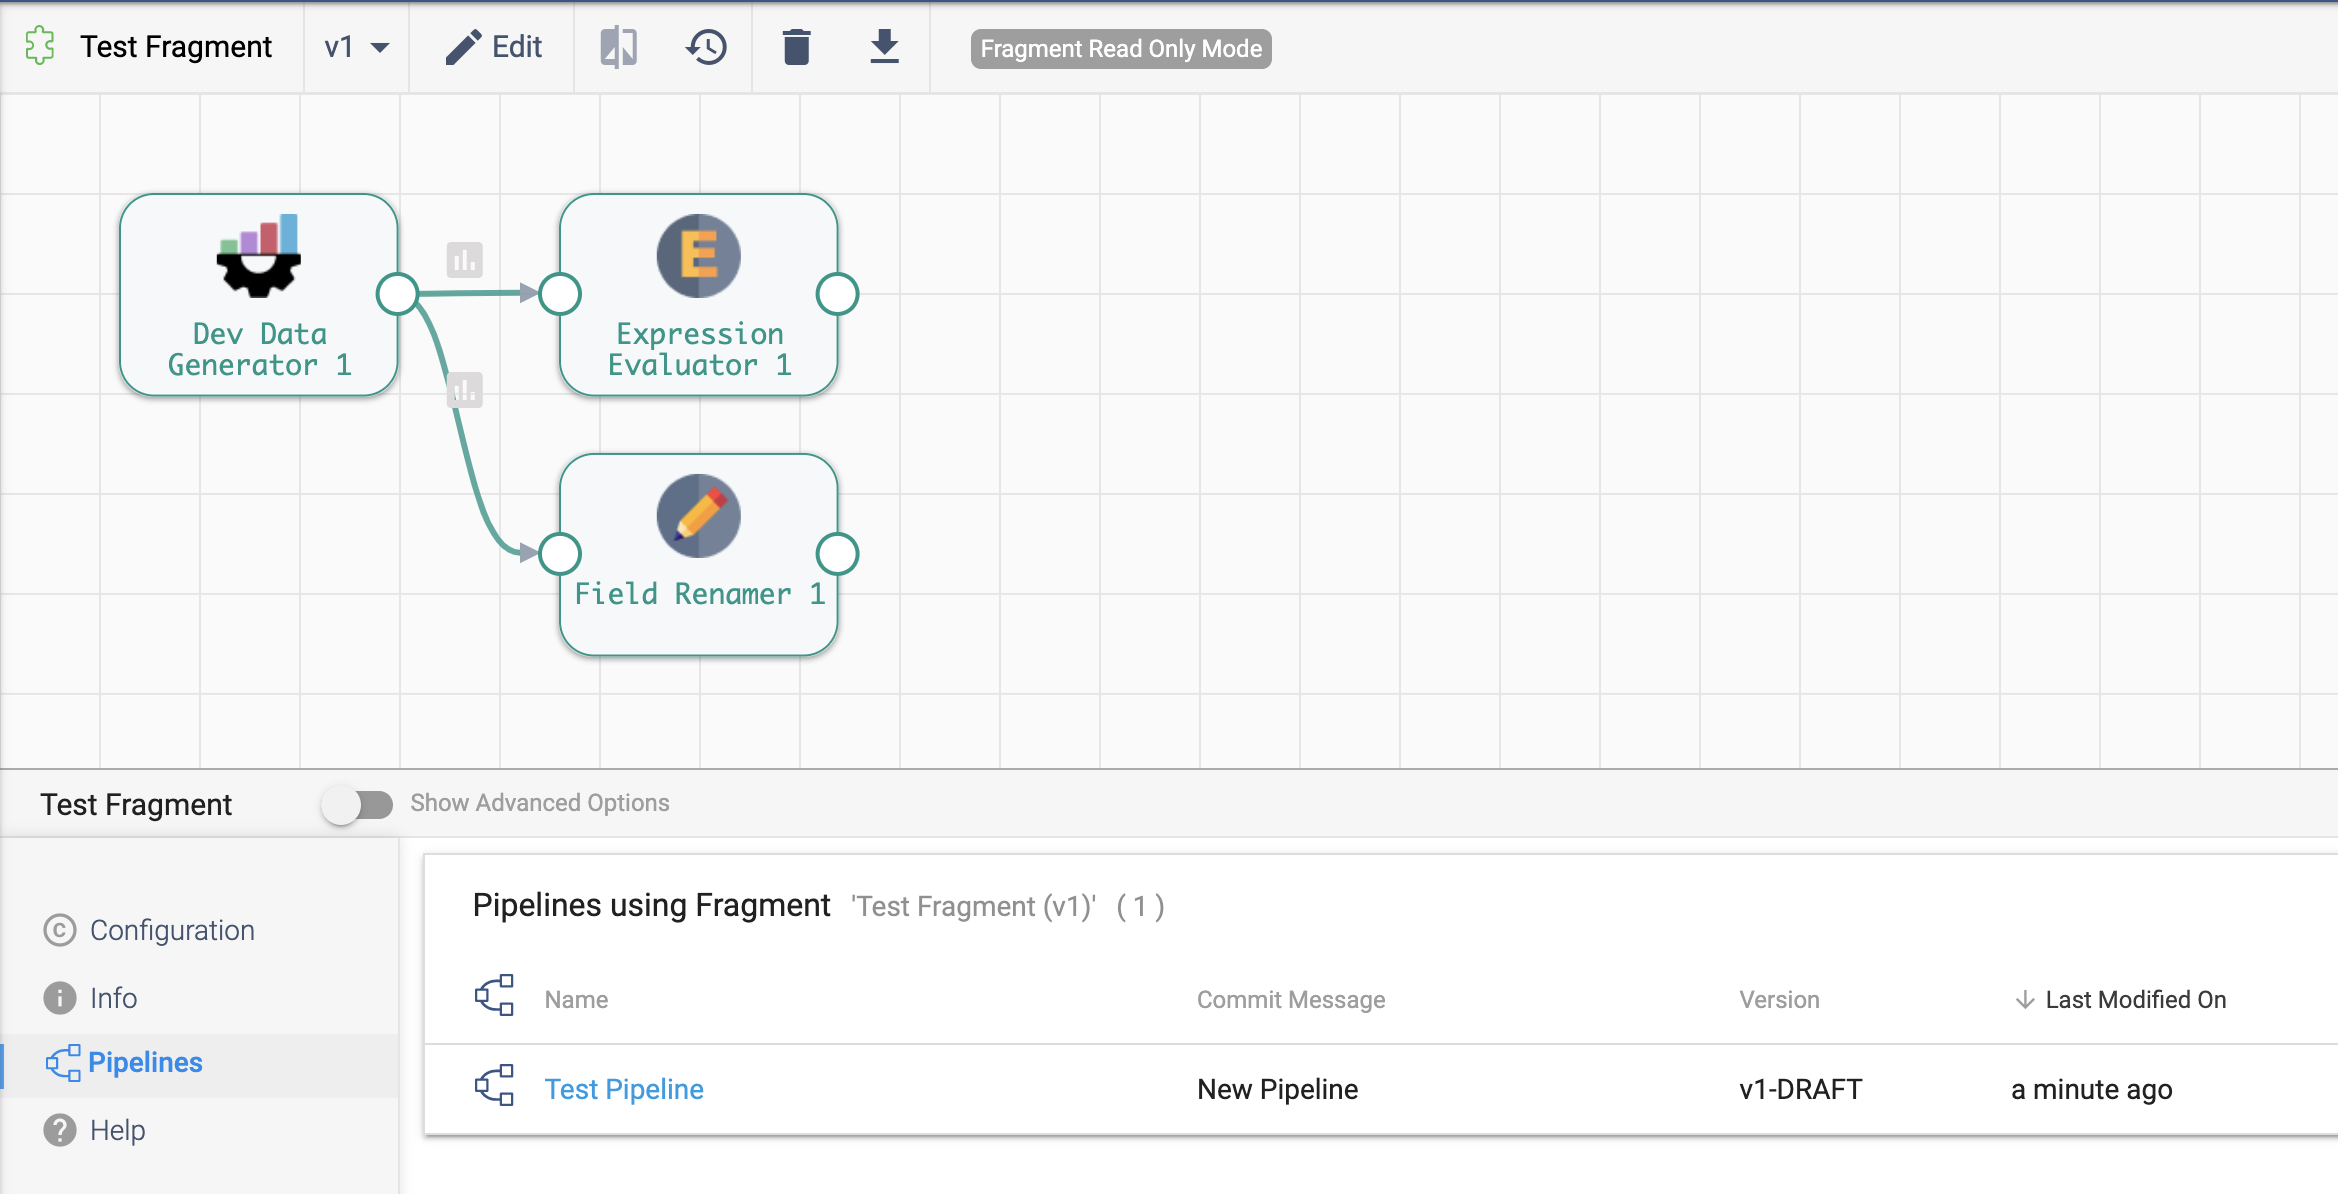Select the Field Renamer 1 stage
2338x1194 pixels.
(698, 555)
